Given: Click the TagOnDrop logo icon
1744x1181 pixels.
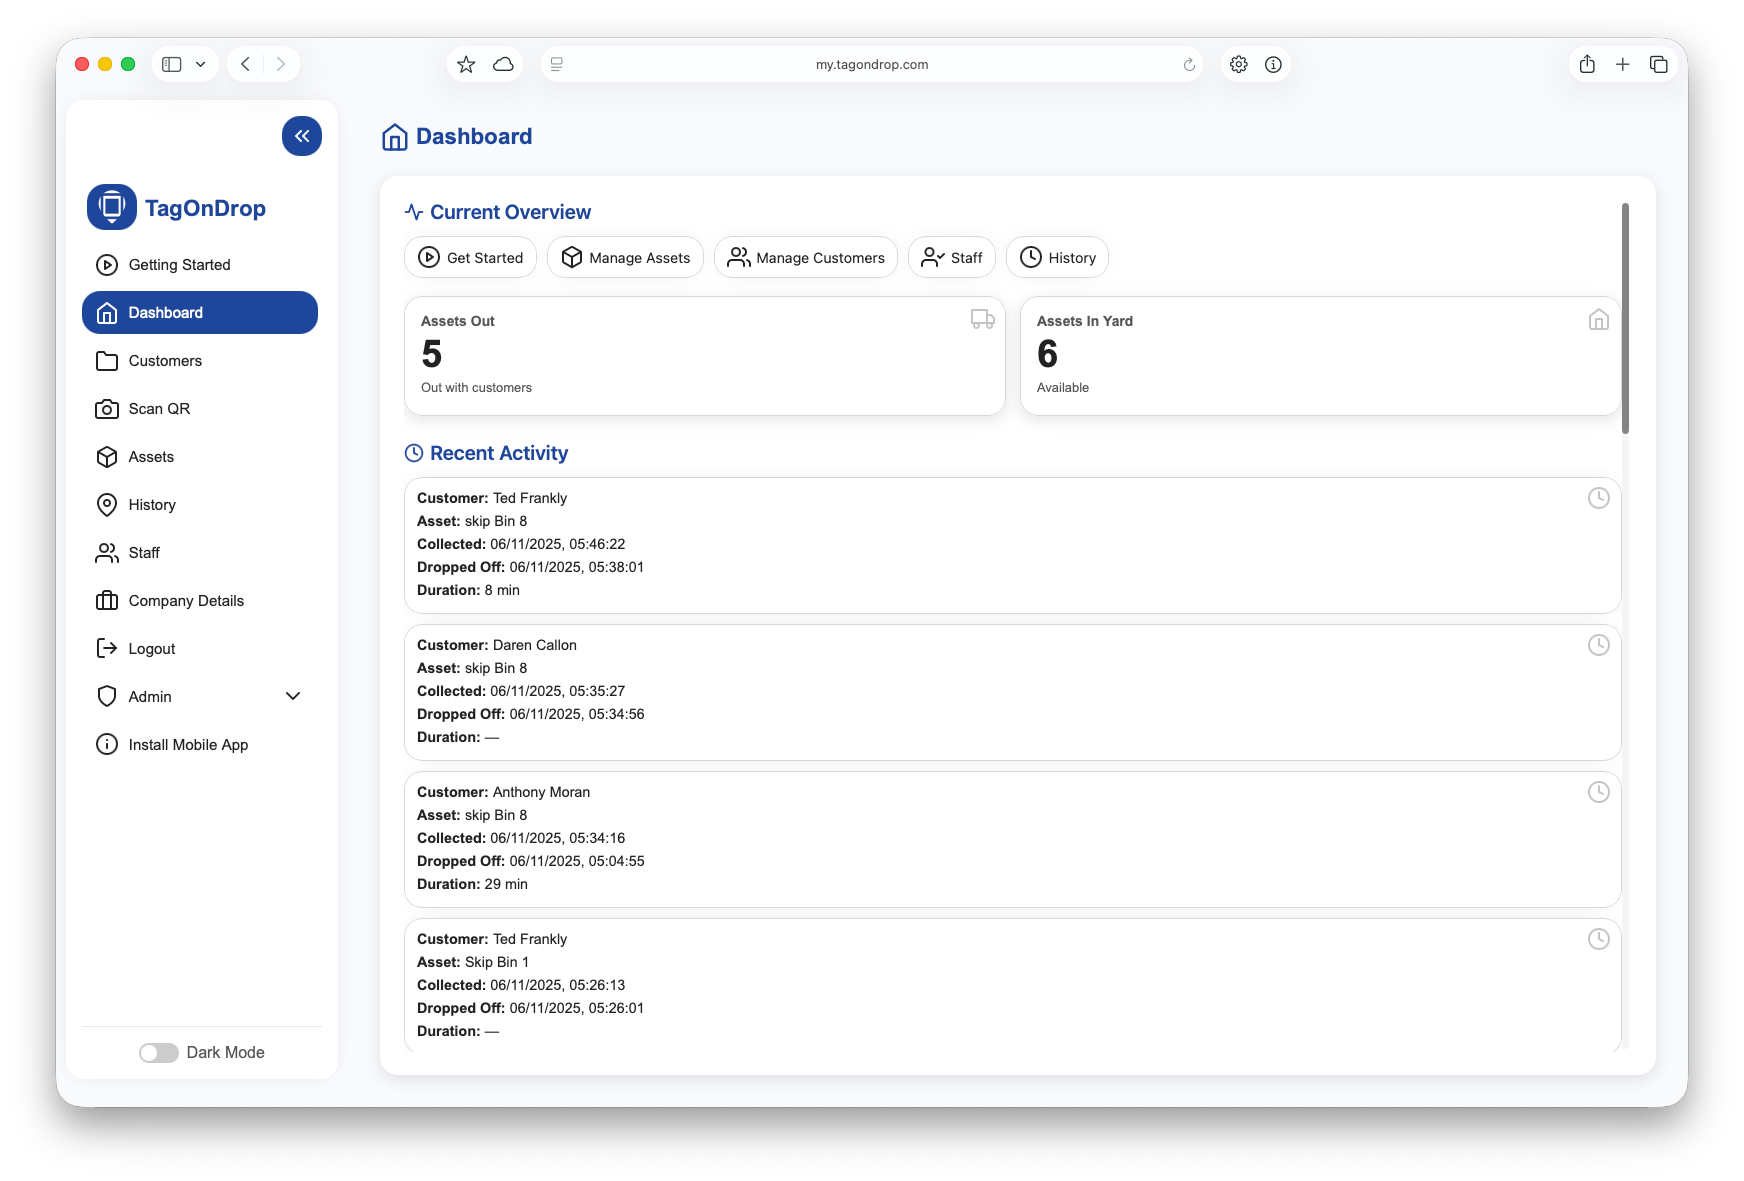Looking at the screenshot, I should tap(111, 207).
